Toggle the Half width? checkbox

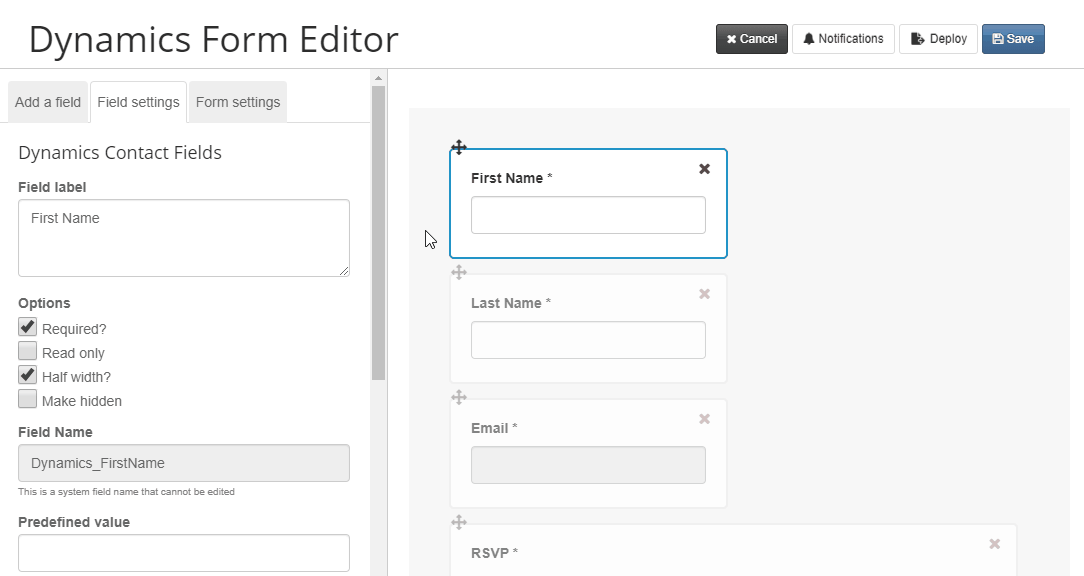pos(28,375)
